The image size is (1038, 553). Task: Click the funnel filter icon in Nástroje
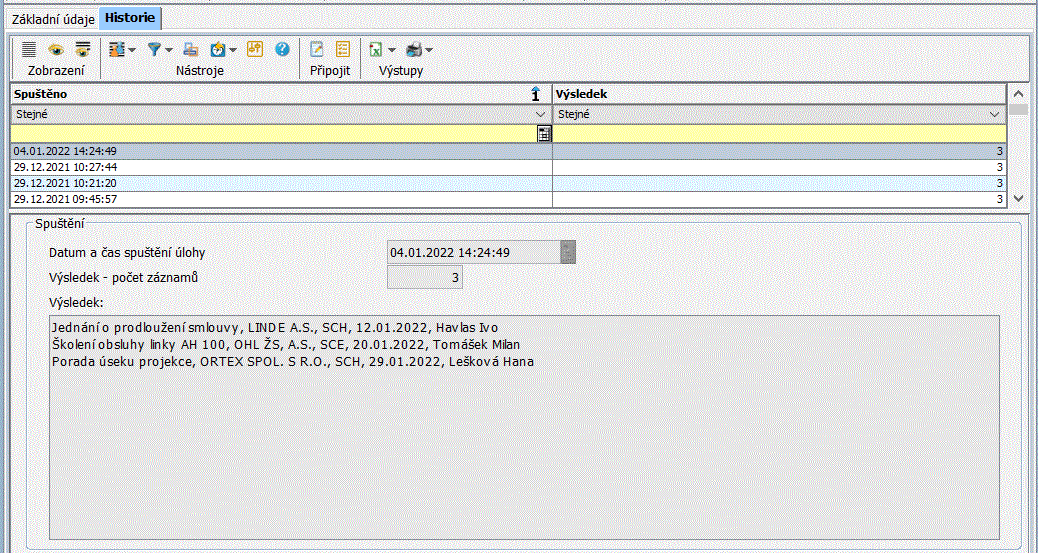coord(155,49)
